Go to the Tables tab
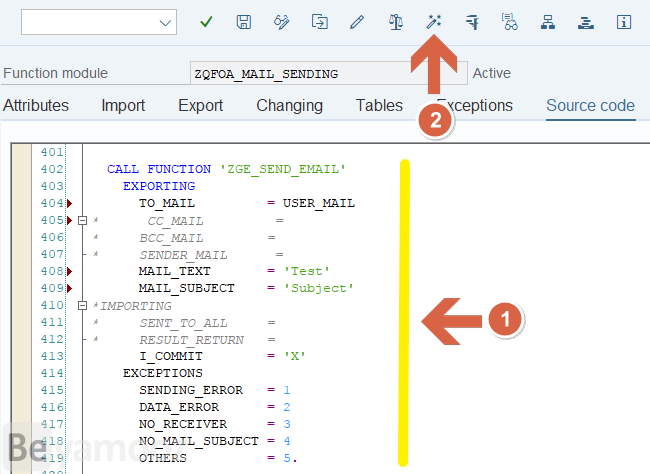The image size is (650, 474). [x=379, y=105]
